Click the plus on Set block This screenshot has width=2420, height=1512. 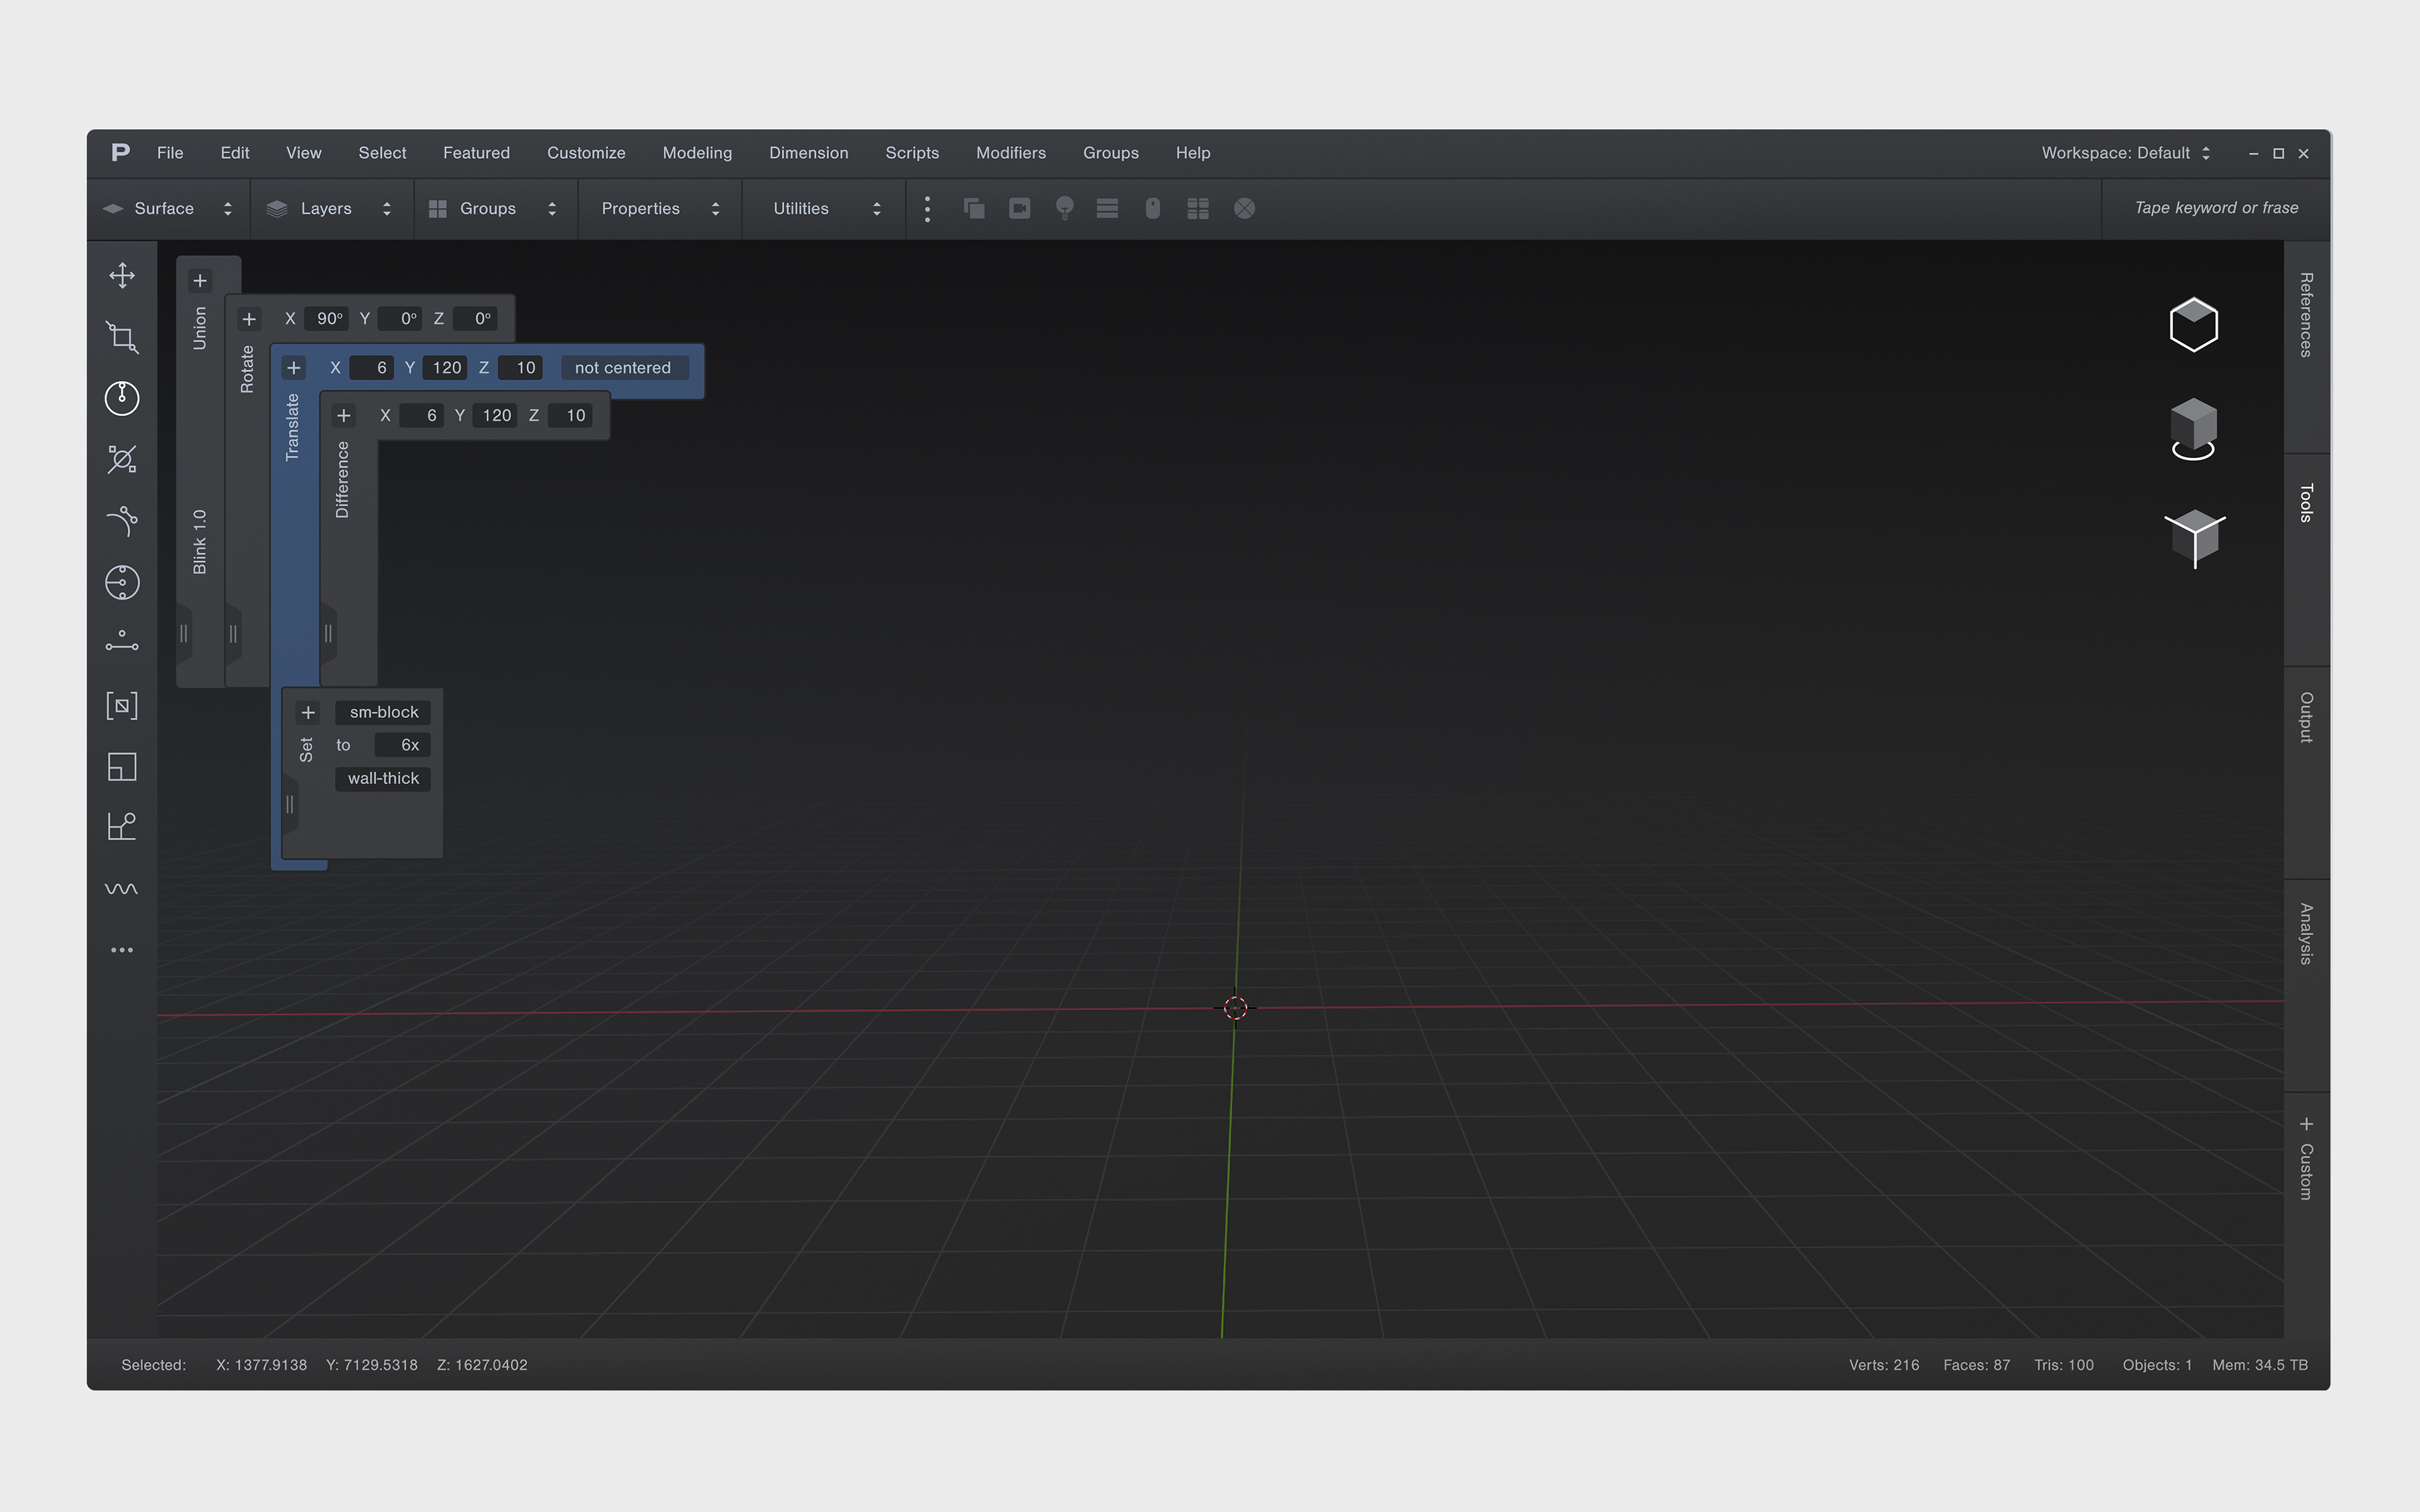coord(308,713)
